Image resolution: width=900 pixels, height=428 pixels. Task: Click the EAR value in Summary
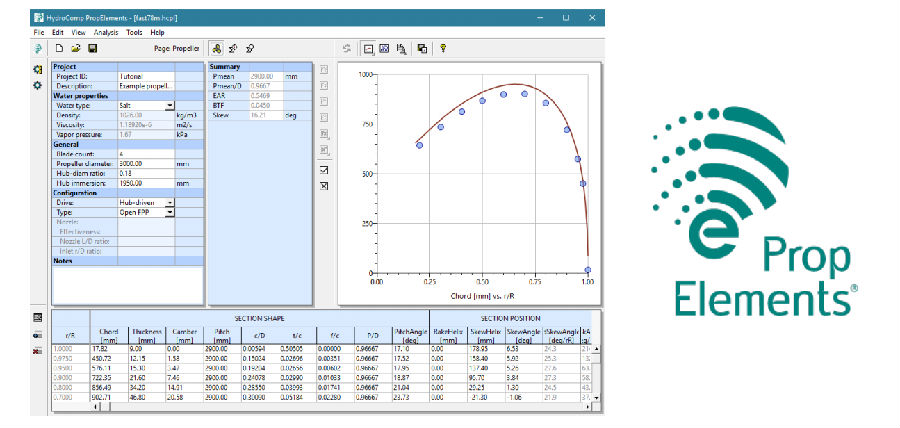(266, 96)
